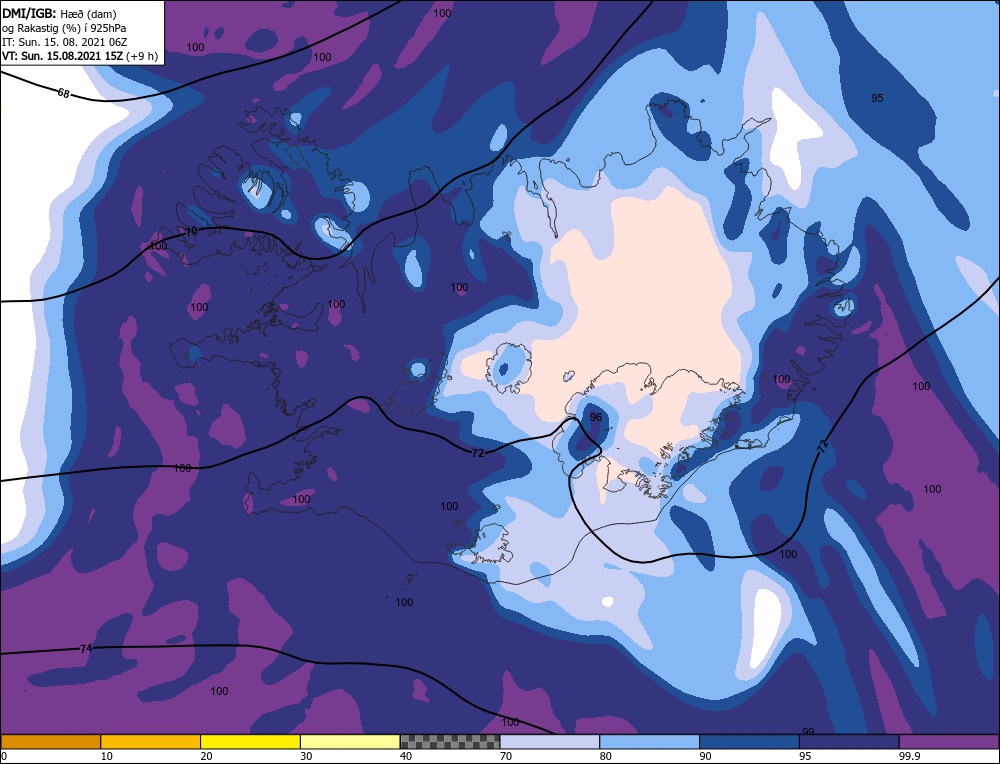Click the '10' number on the legend scale
The height and width of the screenshot is (764, 1000).
[x=106, y=756]
